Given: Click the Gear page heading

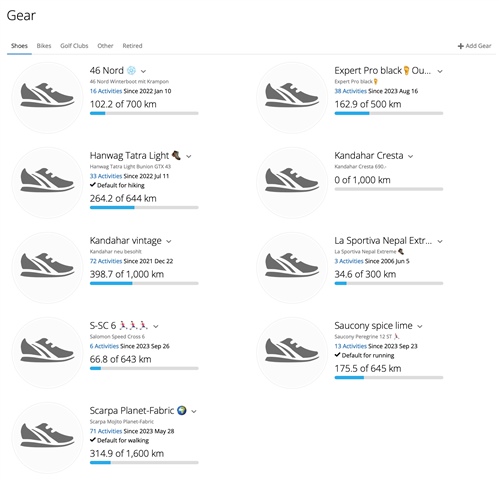Looking at the screenshot, I should [x=21, y=15].
